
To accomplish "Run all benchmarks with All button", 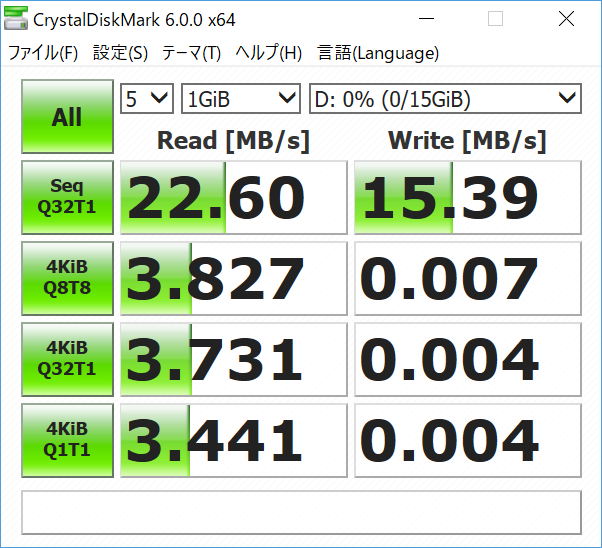I will (x=67, y=117).
